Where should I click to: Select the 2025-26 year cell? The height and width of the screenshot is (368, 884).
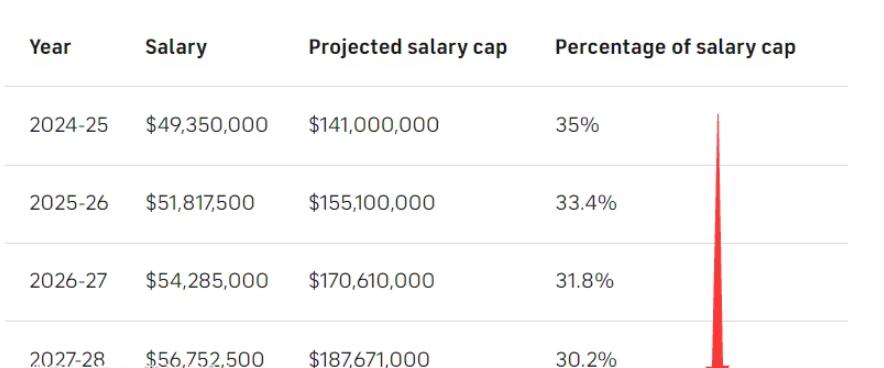click(x=69, y=203)
